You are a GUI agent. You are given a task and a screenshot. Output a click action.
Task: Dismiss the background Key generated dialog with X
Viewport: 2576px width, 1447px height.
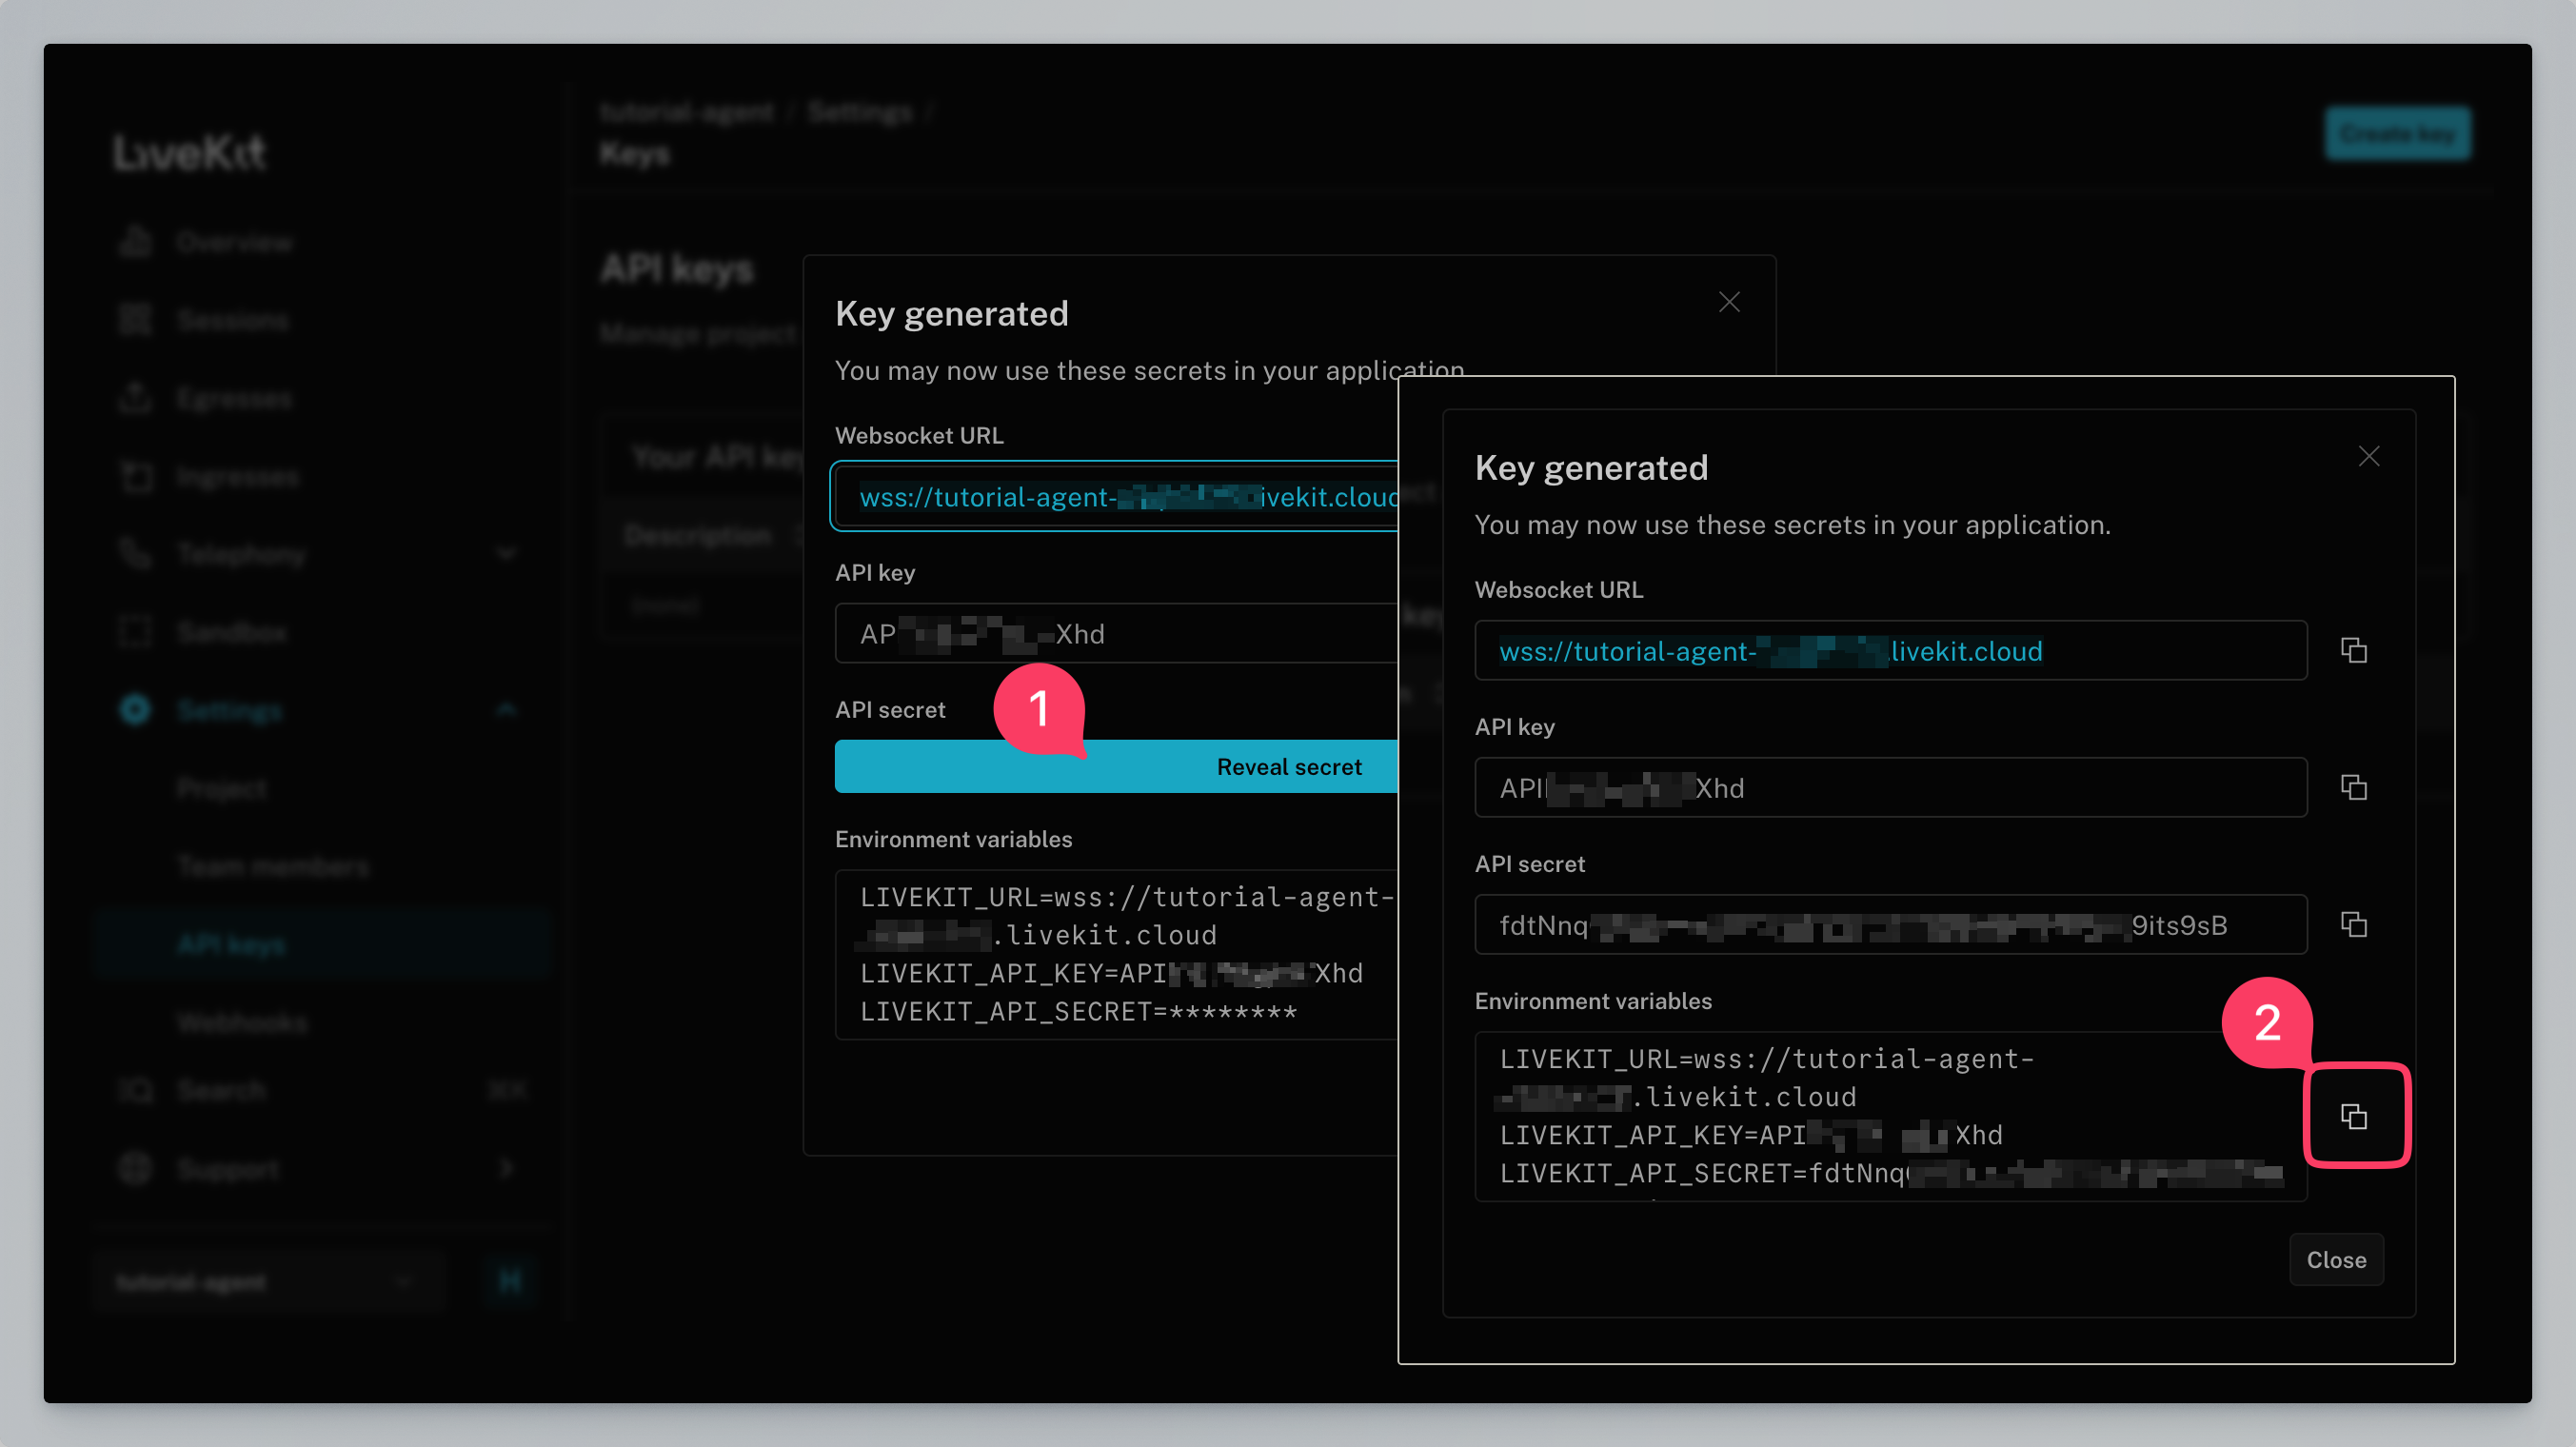[1729, 302]
